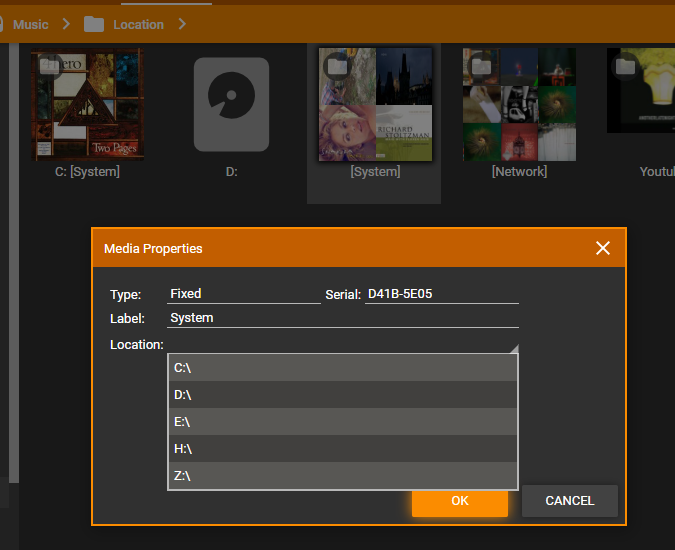The height and width of the screenshot is (550, 675).
Task: Pick H:\ in the Location dropdown list
Action: tap(342, 449)
